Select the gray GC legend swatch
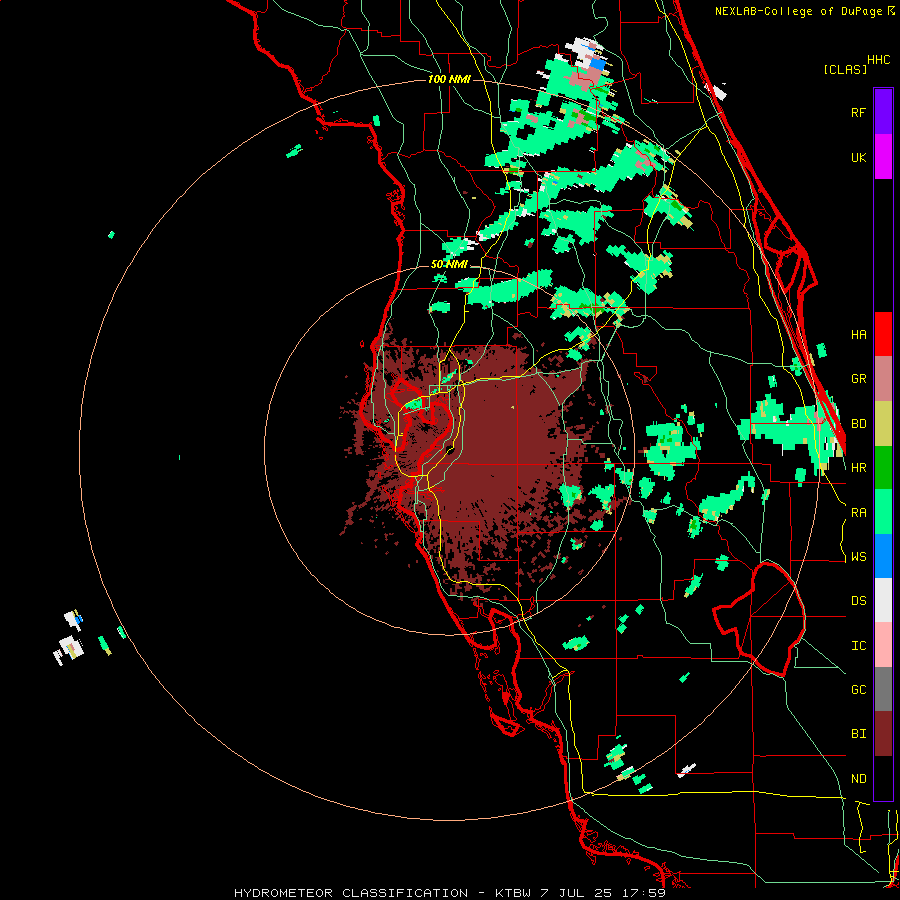 click(x=883, y=689)
